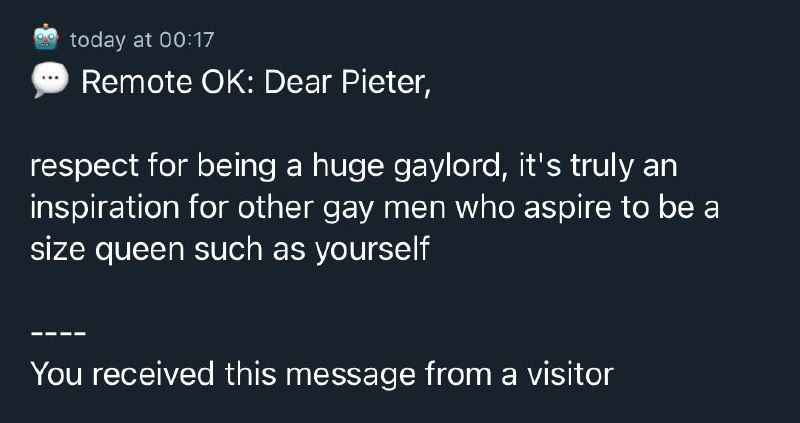Click the word 'today' in the timestamp
Screen dimensions: 800x423
point(99,40)
